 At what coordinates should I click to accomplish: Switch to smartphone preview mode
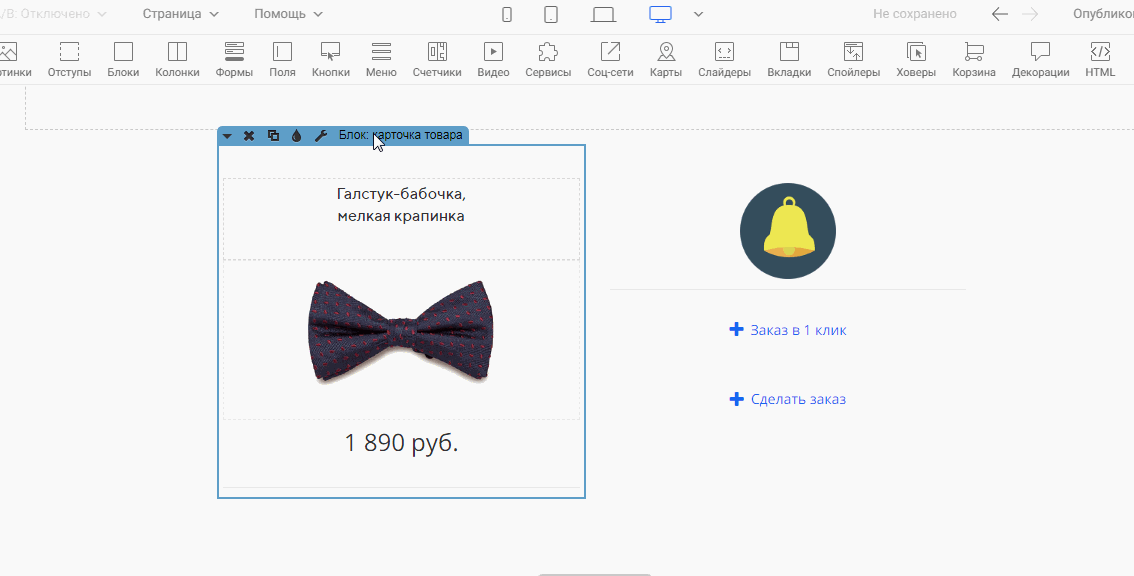(x=507, y=14)
